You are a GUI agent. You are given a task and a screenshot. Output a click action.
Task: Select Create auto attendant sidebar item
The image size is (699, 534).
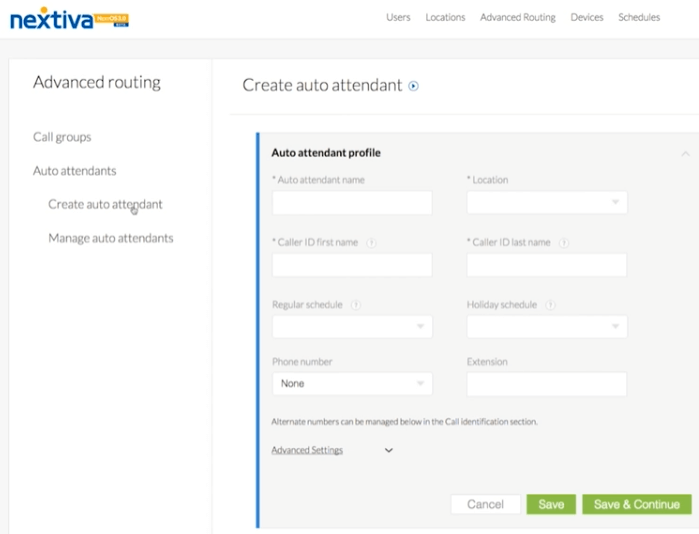105,204
